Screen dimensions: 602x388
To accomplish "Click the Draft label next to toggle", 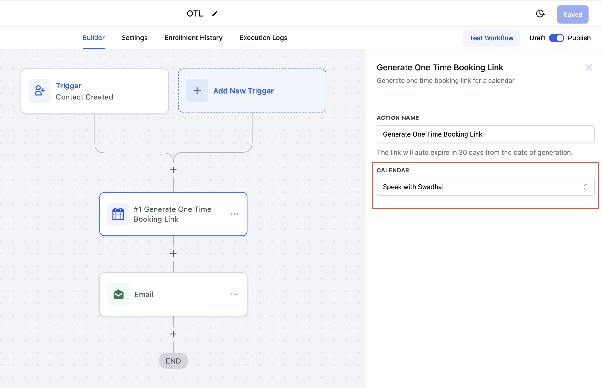I will [537, 38].
